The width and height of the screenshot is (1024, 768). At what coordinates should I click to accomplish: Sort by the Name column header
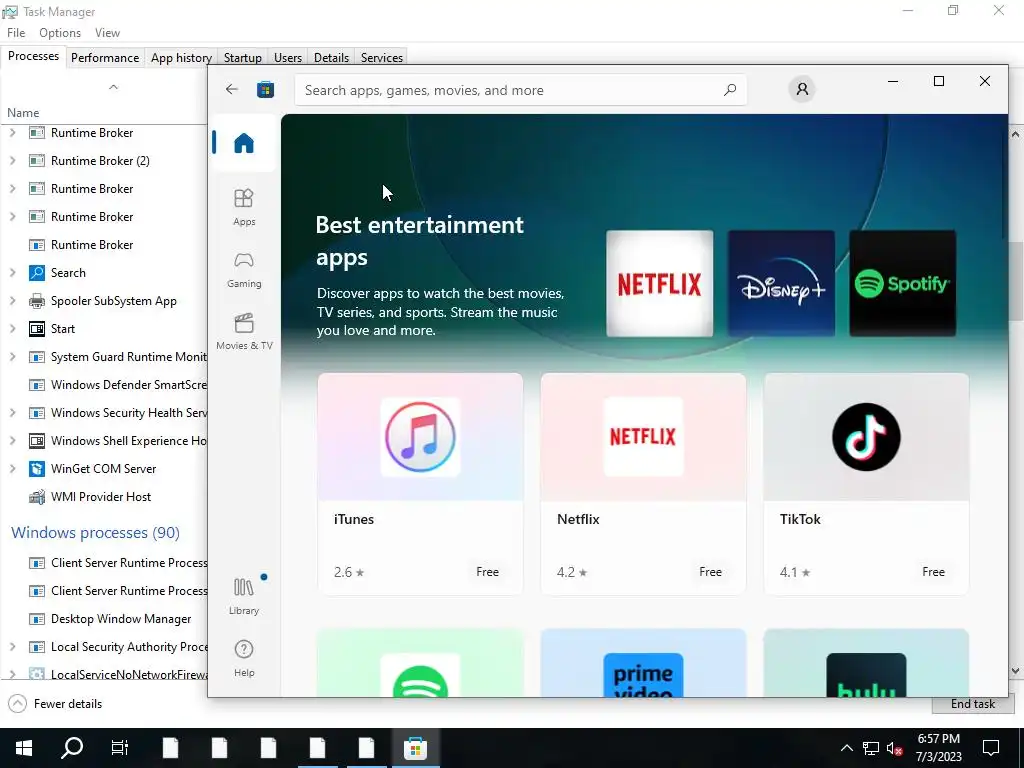(23, 113)
